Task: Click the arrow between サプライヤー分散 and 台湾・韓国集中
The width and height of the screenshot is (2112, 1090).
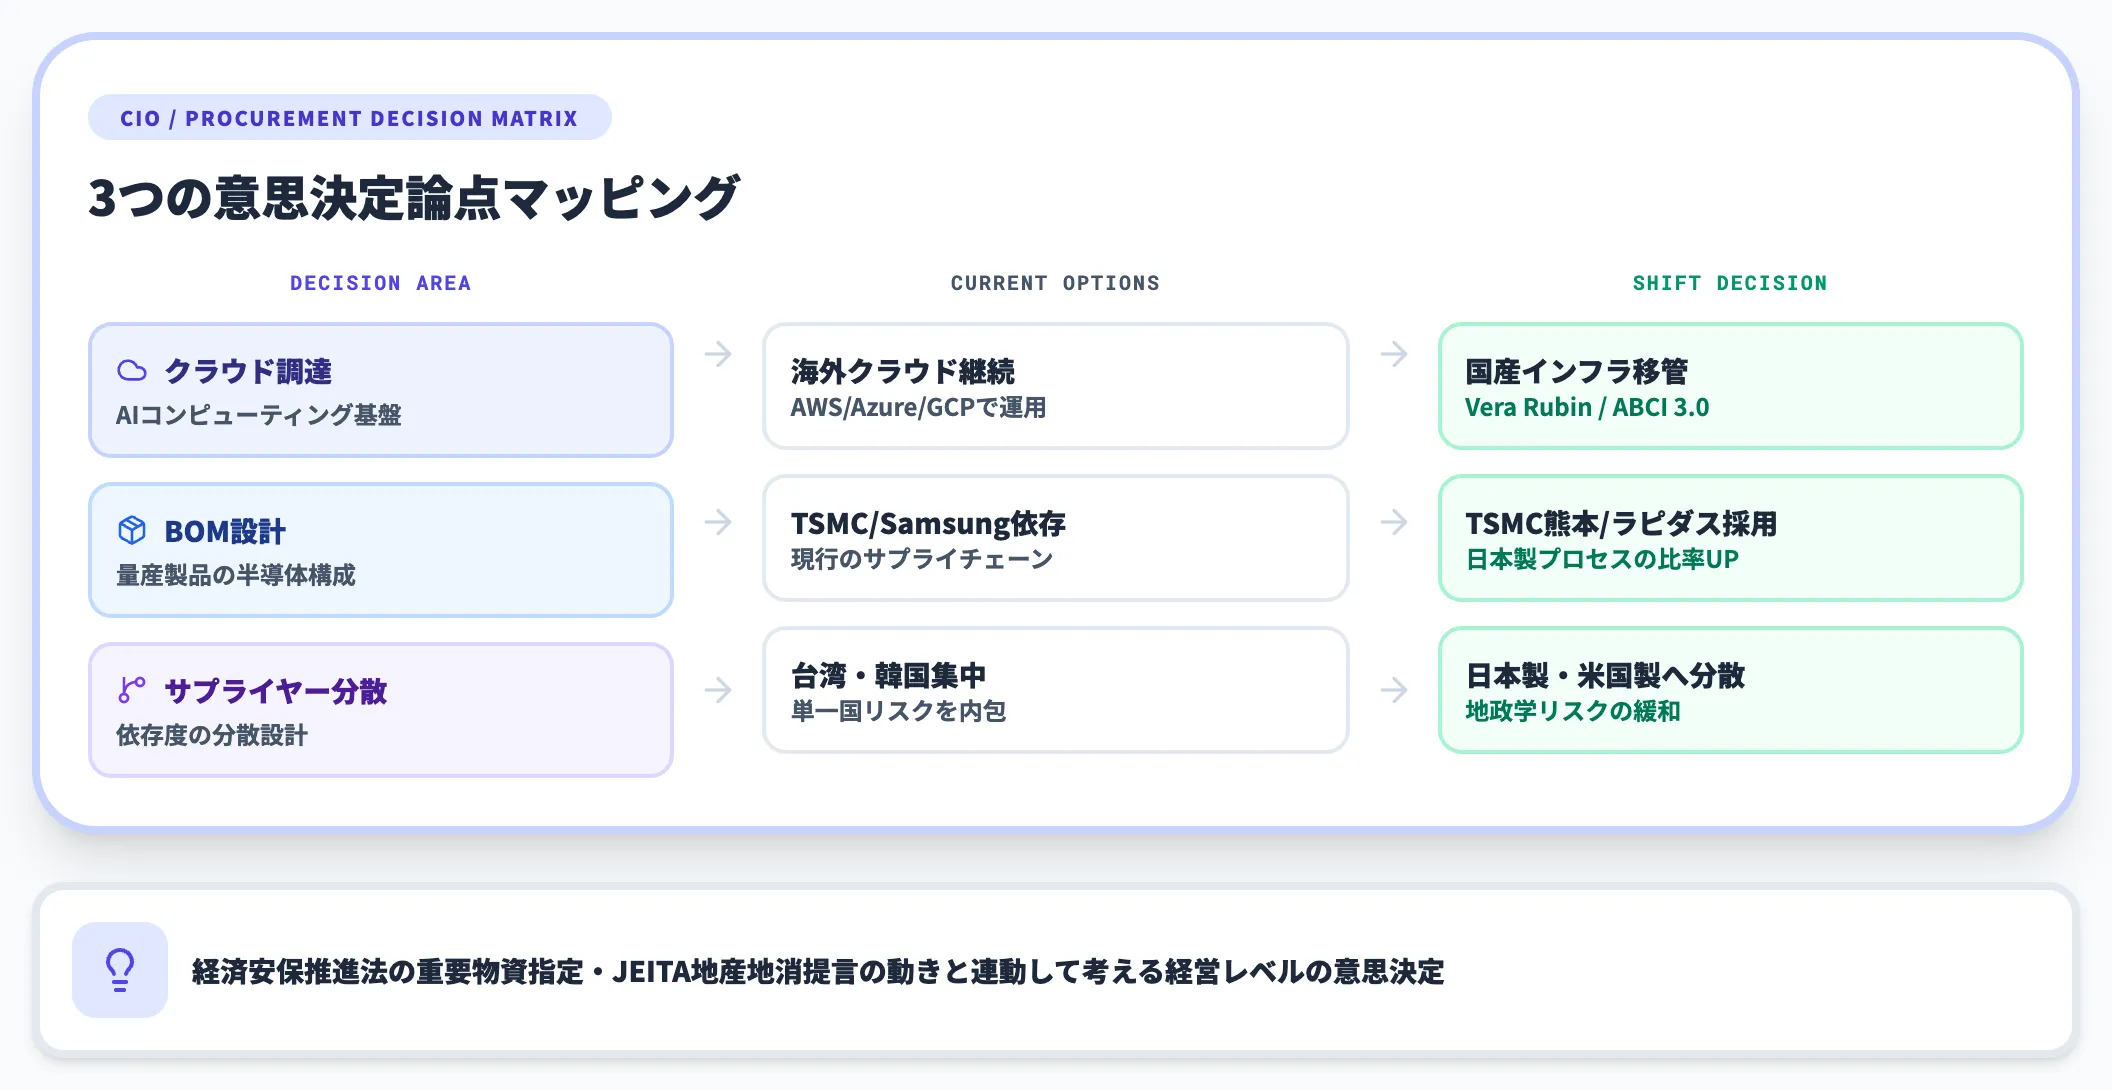Action: [718, 690]
